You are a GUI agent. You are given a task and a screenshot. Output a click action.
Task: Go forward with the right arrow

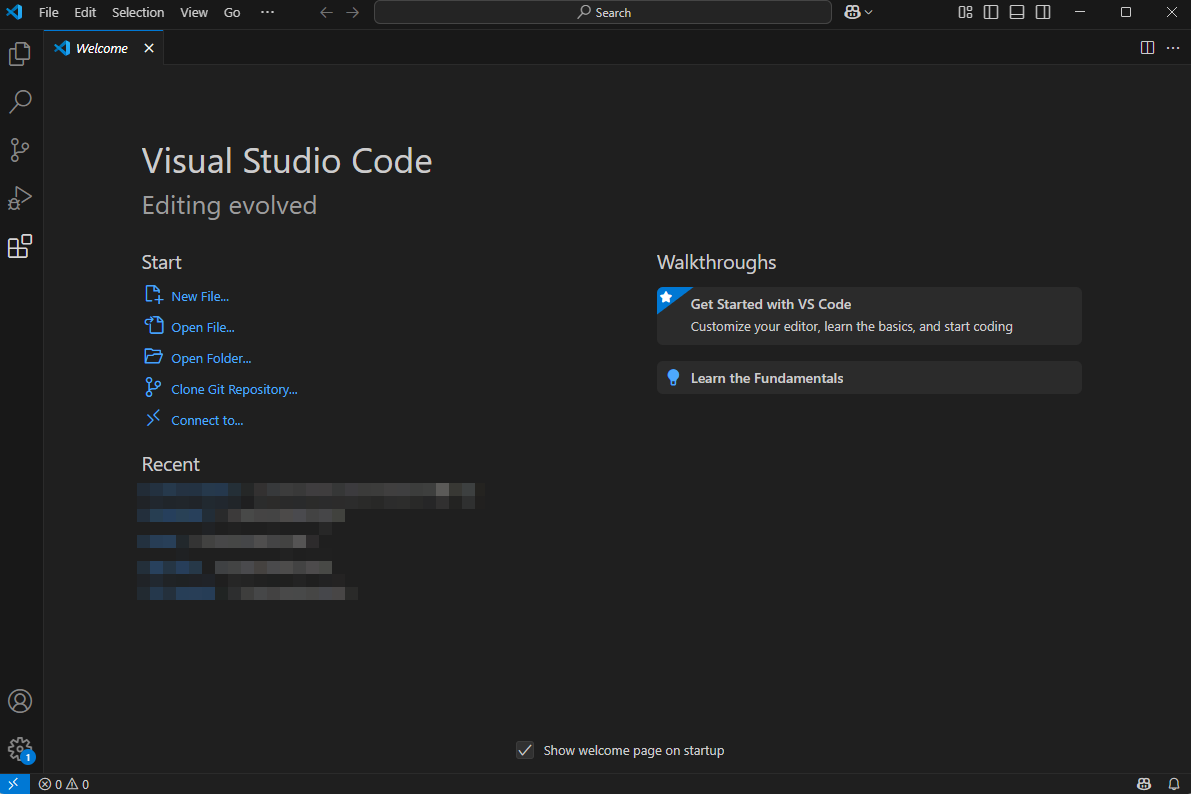point(352,12)
